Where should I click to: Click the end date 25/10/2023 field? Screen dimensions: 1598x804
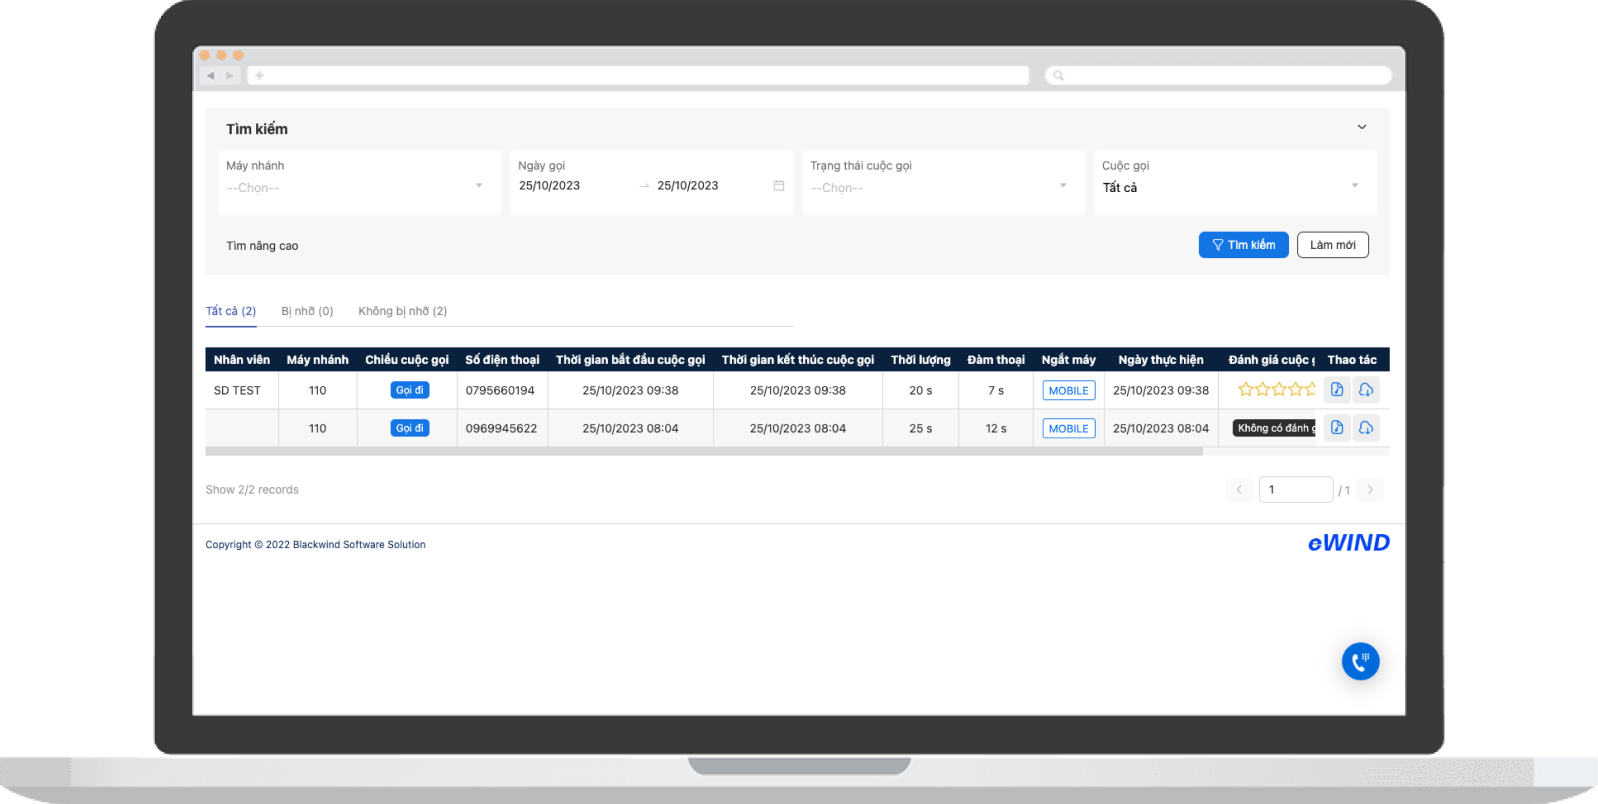(x=688, y=186)
